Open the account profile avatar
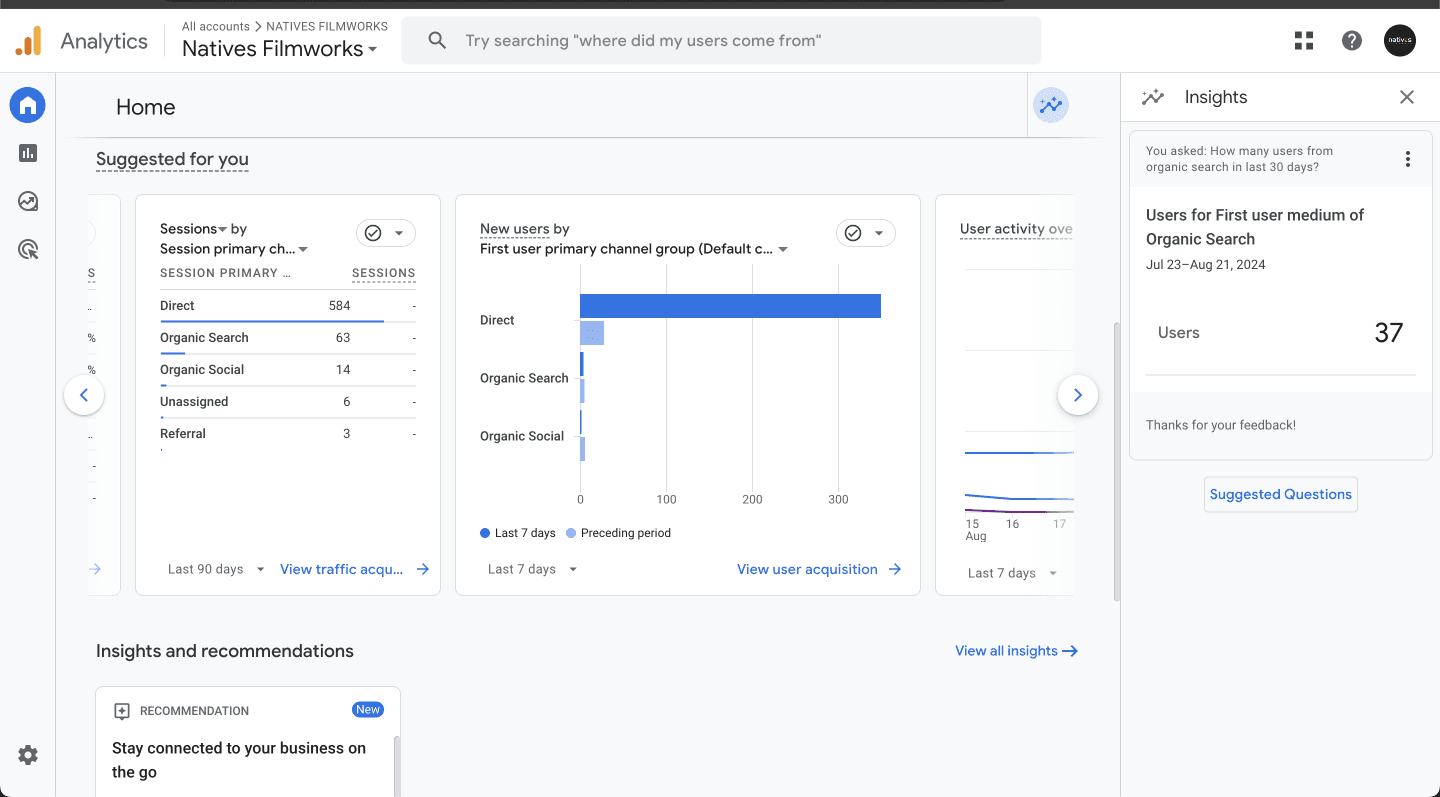Screen dimensions: 1440x797 1400,41
